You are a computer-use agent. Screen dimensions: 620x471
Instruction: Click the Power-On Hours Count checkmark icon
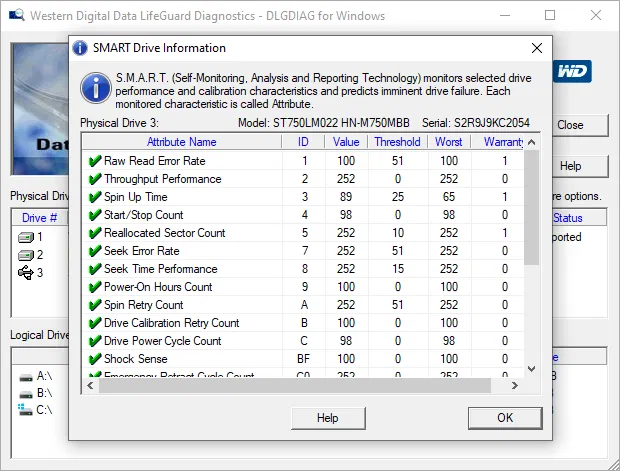click(95, 287)
